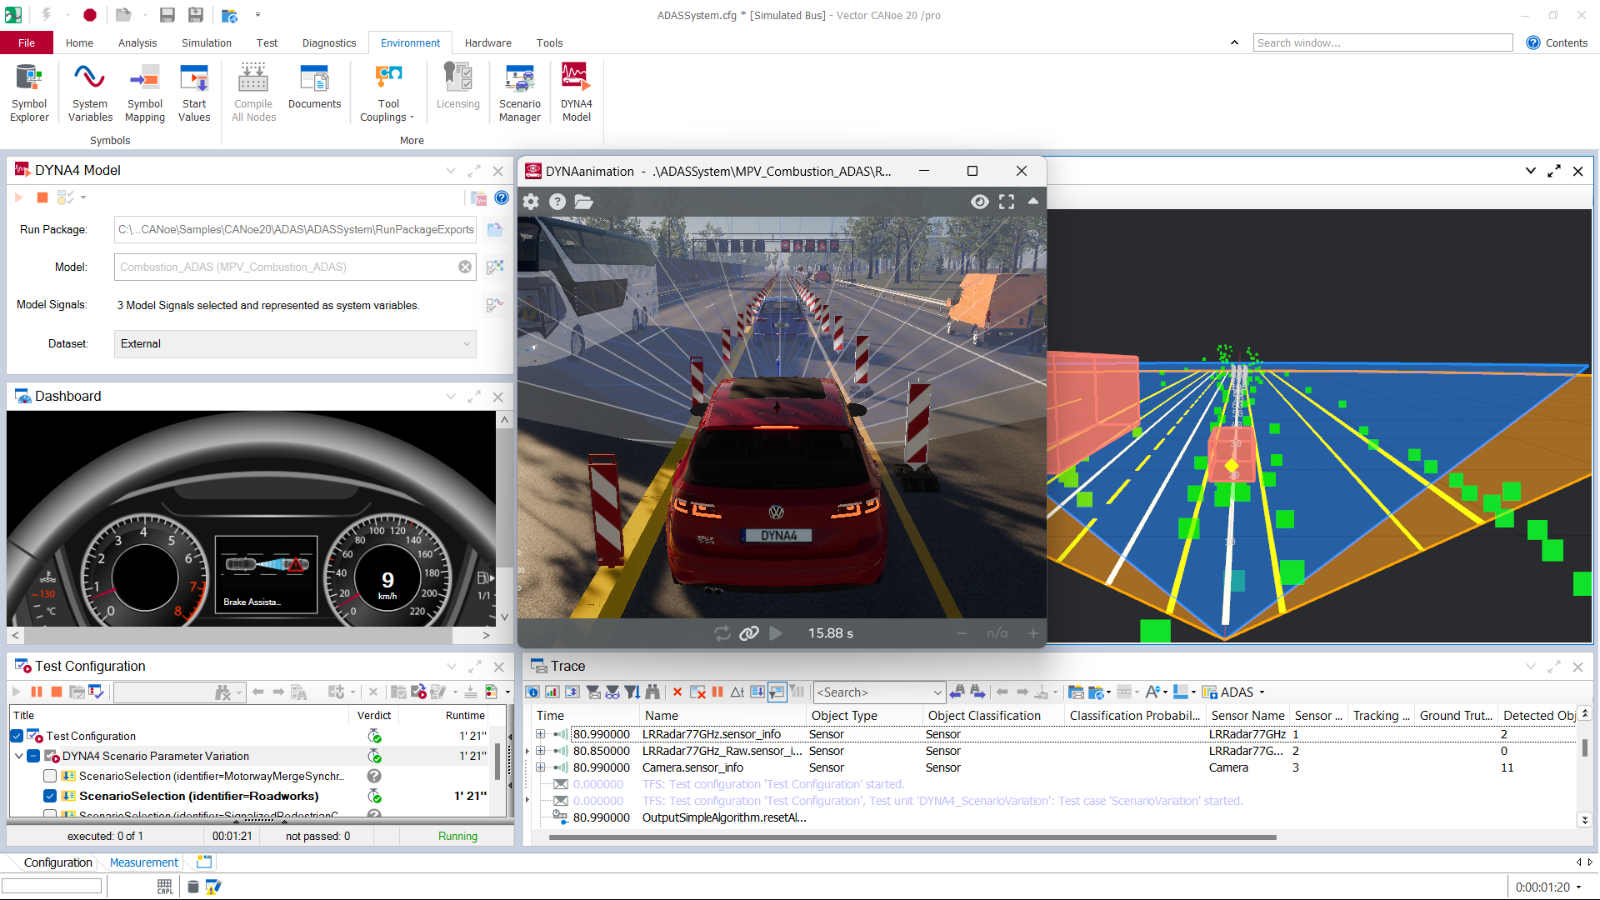Open the ADAS column layout dropdown

1262,692
